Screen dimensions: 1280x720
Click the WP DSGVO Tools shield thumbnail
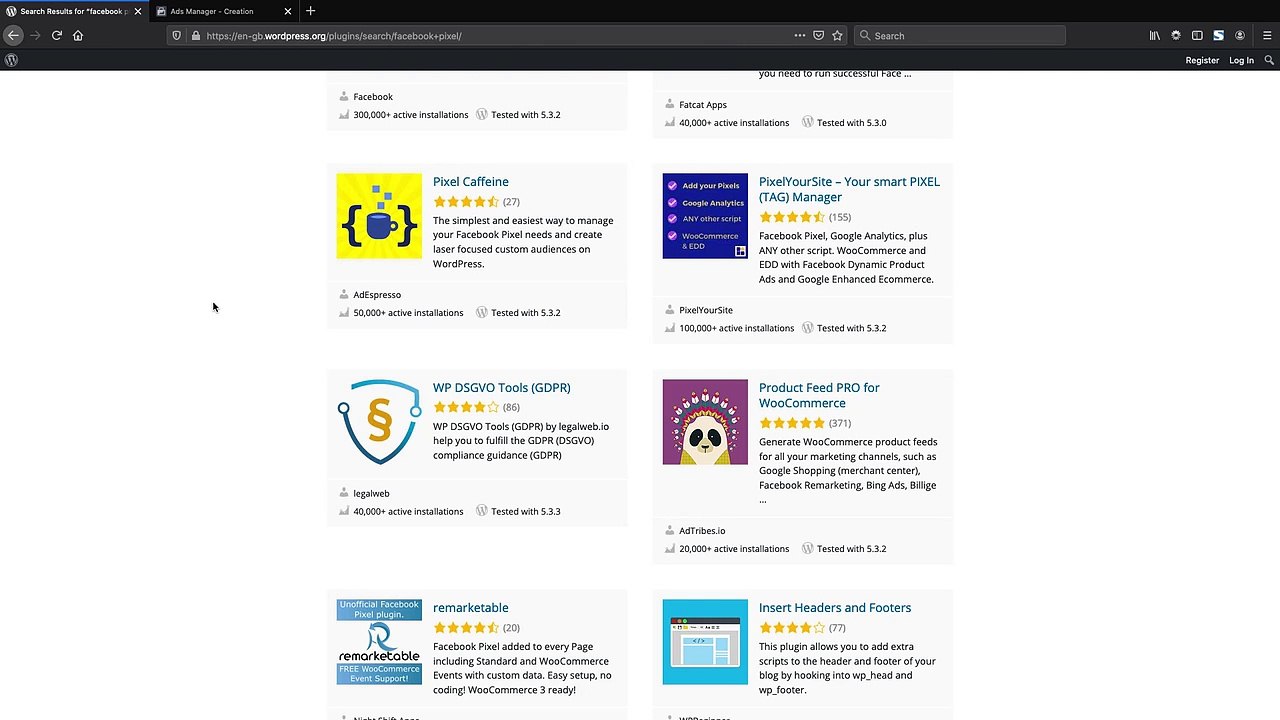tap(379, 422)
